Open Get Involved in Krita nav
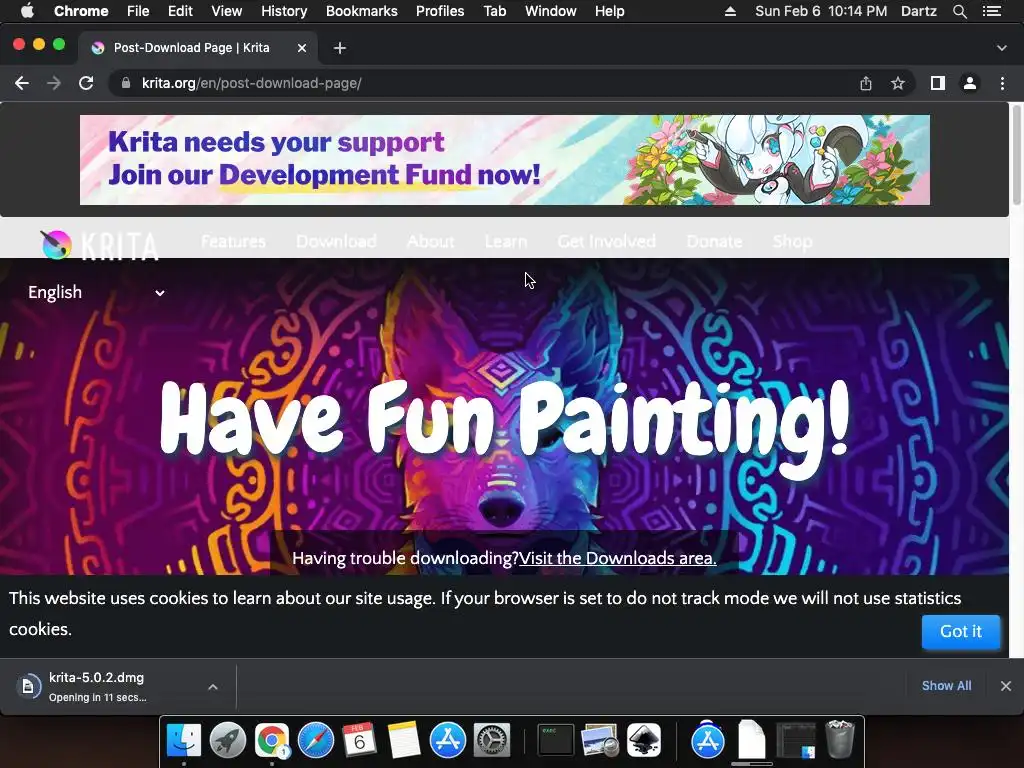 coord(607,242)
